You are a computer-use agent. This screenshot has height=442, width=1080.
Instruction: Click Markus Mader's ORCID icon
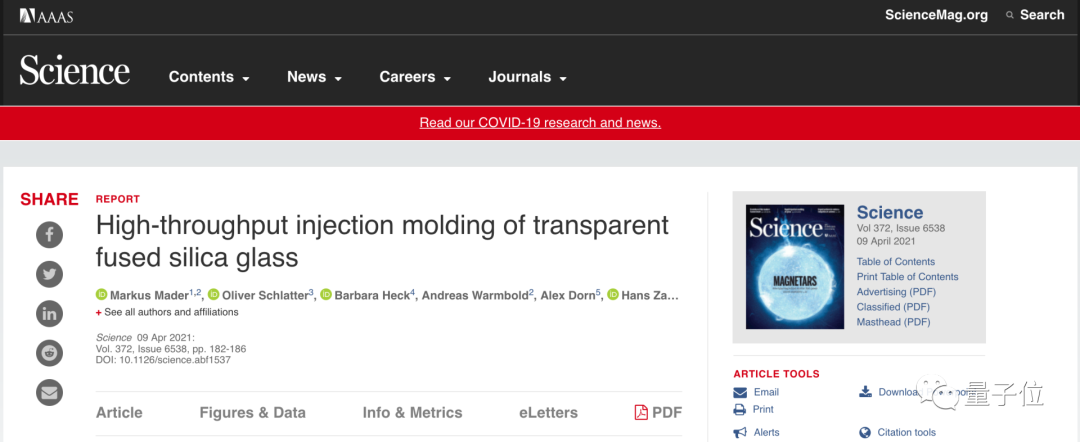[x=101, y=294]
